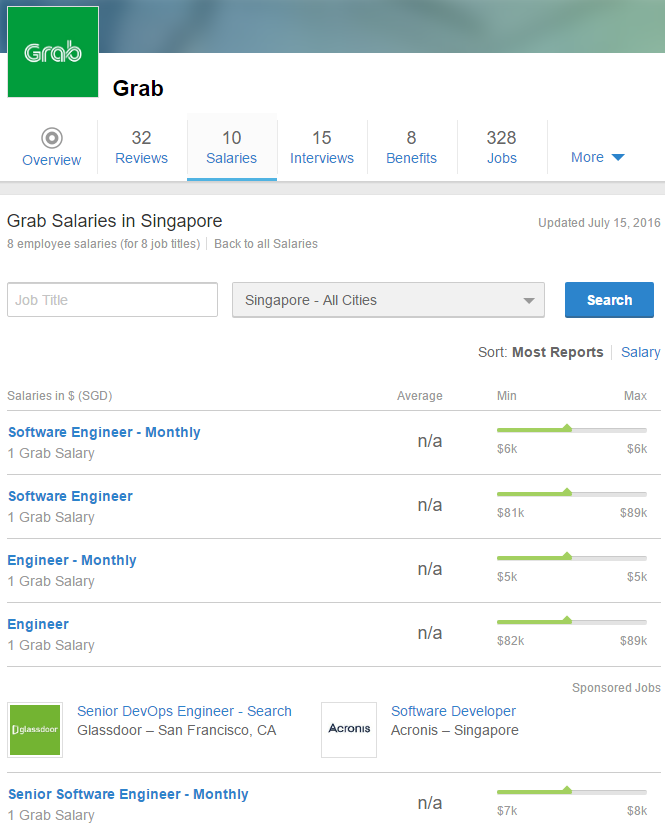Open the Overview tab with target icon
The height and width of the screenshot is (830, 665).
coord(52,147)
